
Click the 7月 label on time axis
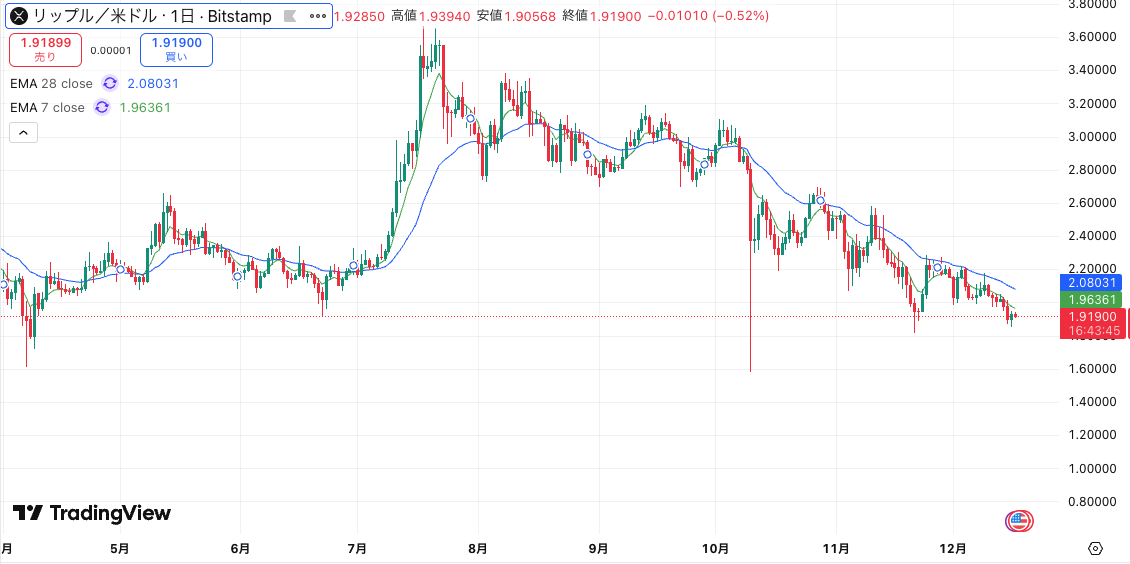(x=358, y=548)
